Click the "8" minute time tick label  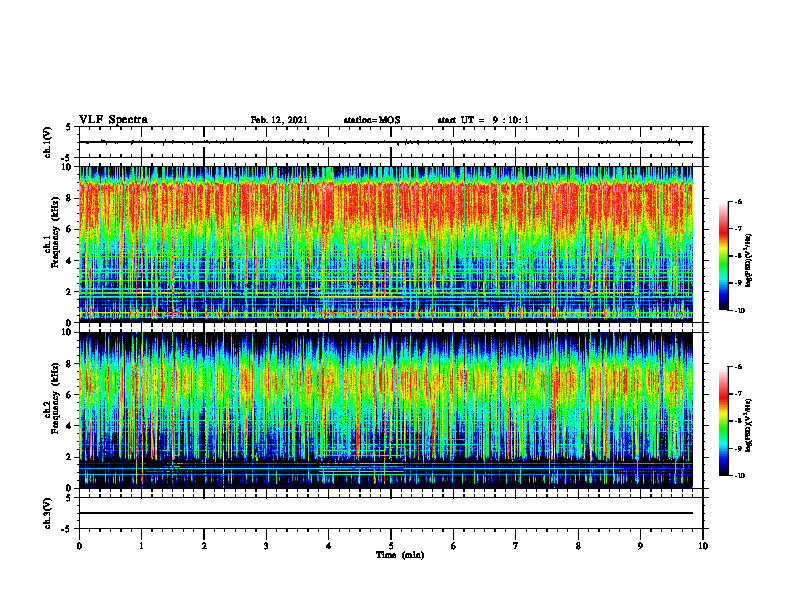click(x=578, y=546)
